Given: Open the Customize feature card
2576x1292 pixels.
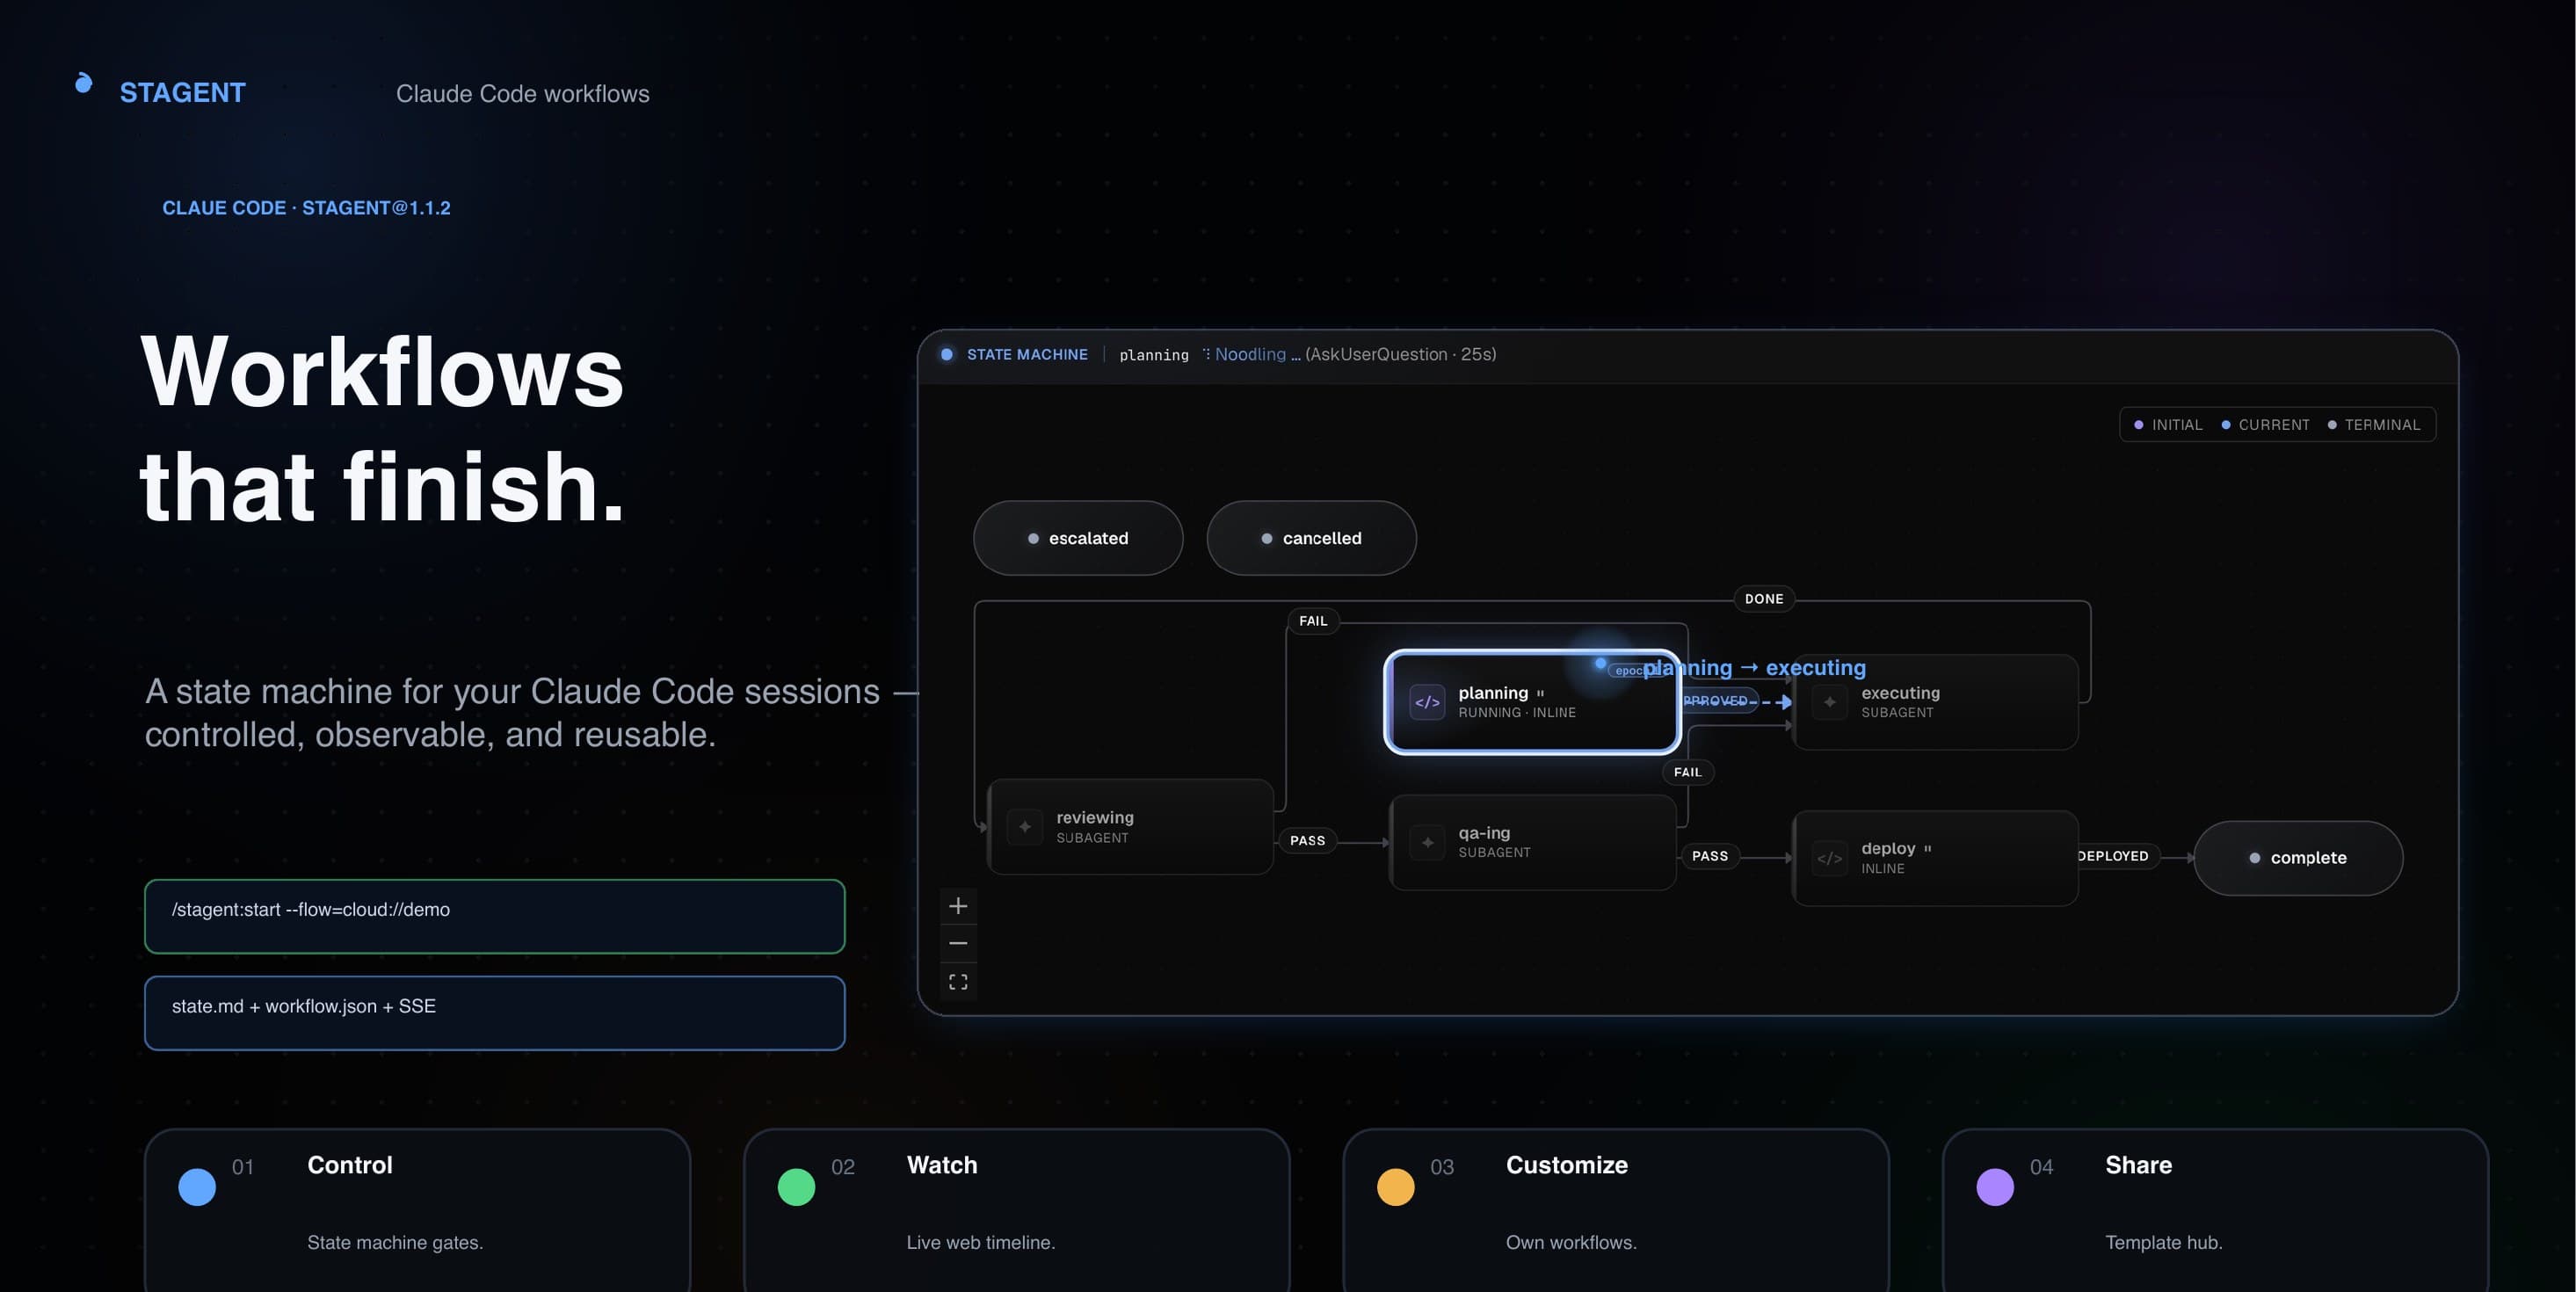Looking at the screenshot, I should coord(1616,1210).
